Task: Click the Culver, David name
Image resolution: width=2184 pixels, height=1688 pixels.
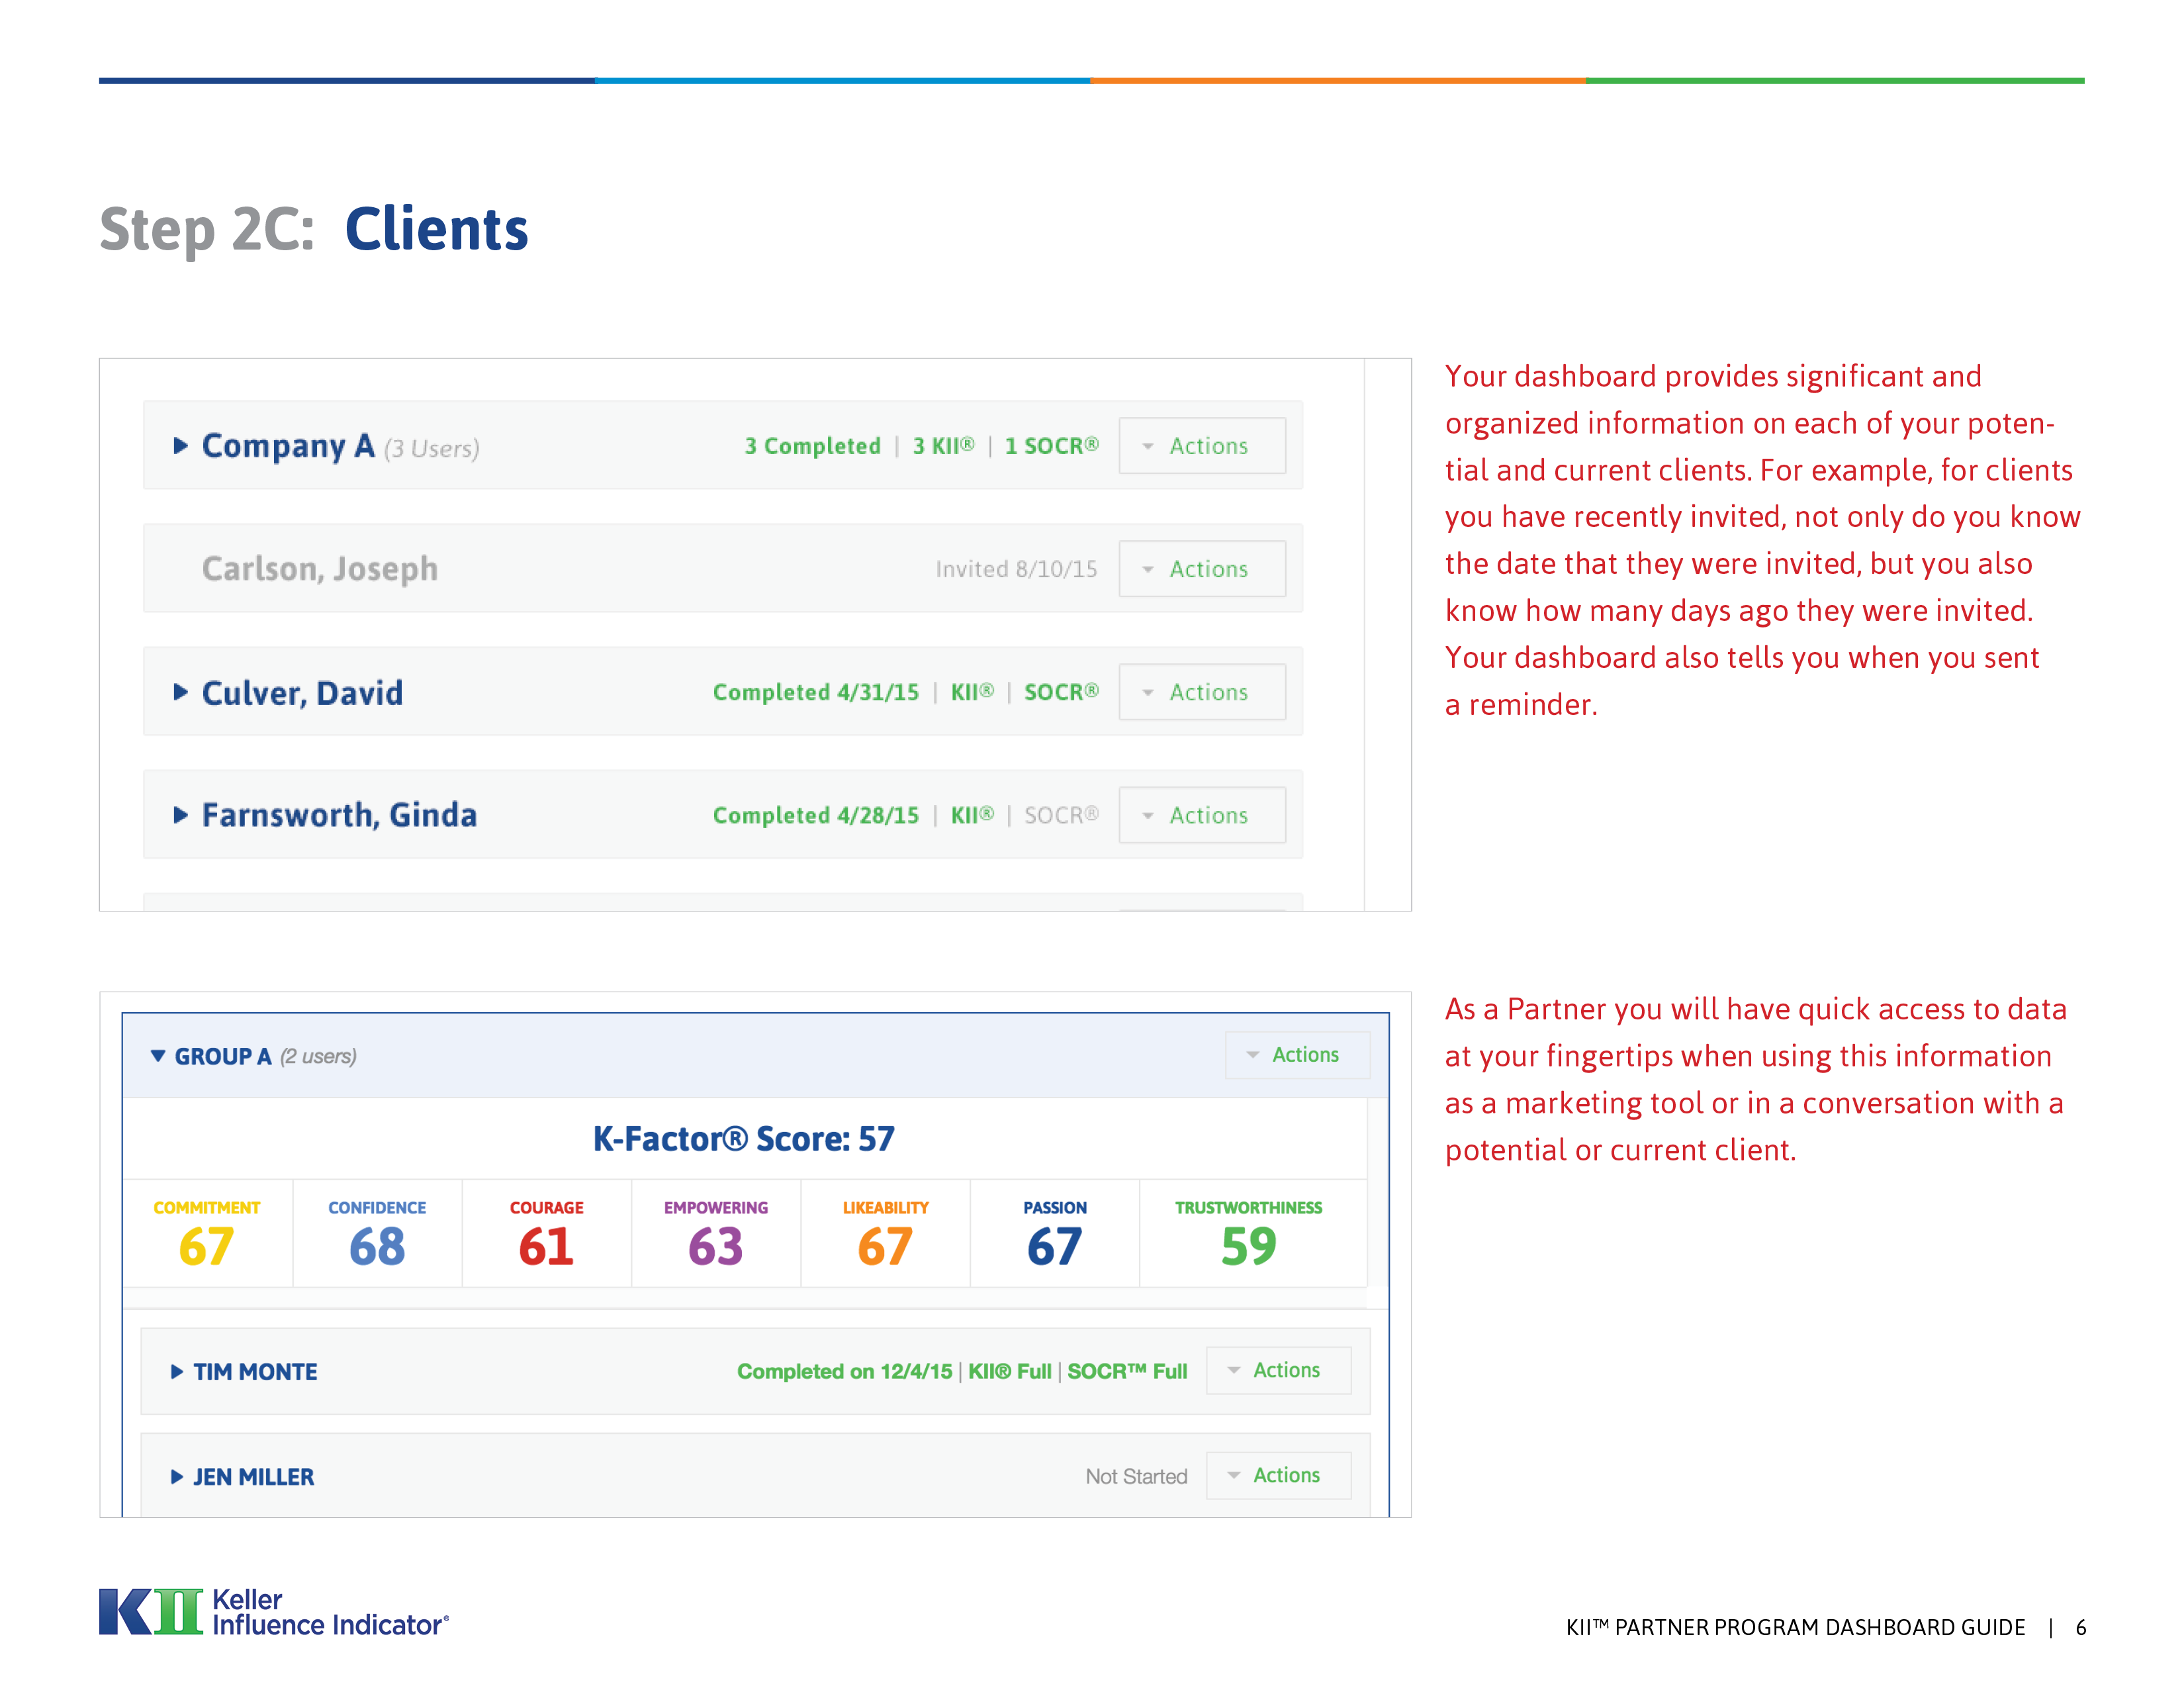Action: pos(302,692)
